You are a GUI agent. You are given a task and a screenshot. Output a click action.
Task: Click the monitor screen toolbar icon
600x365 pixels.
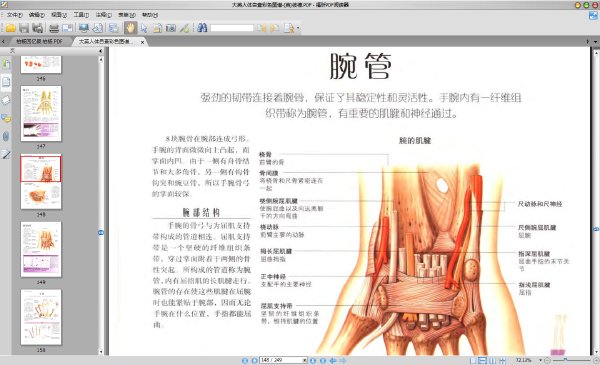point(83,28)
